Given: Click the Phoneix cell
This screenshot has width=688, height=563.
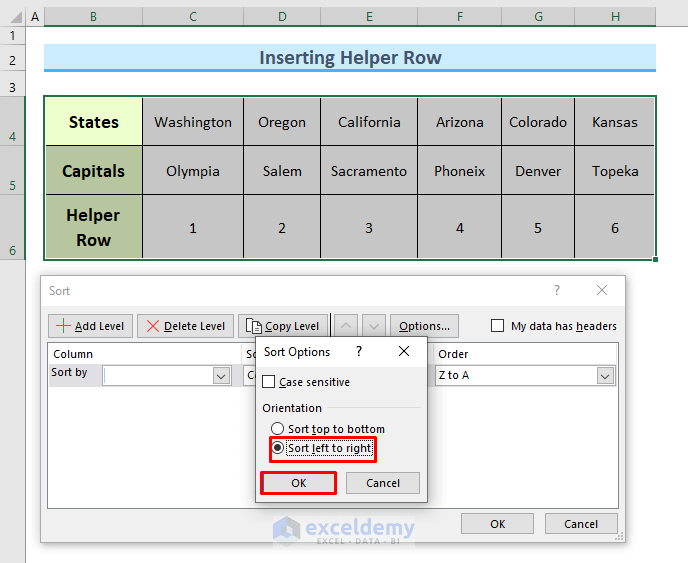Looking at the screenshot, I should (459, 171).
